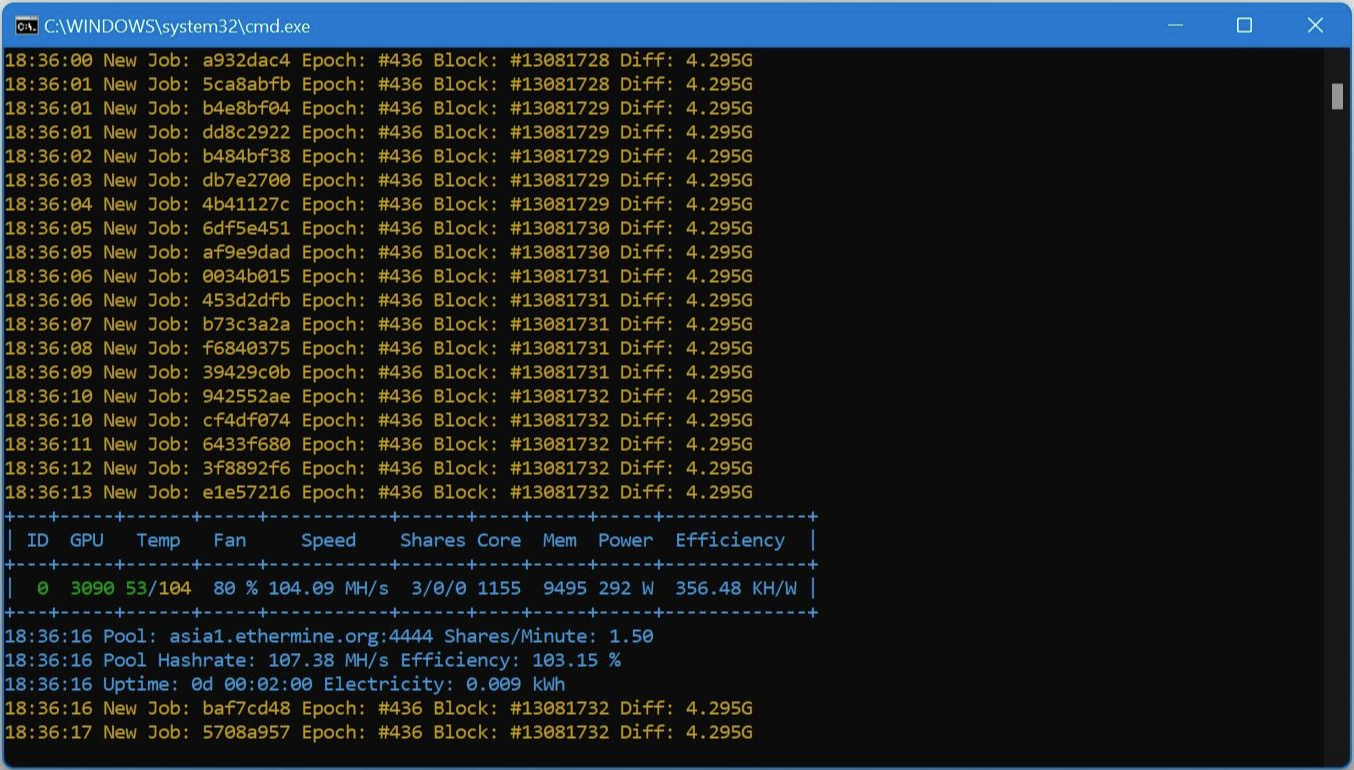
Task: Click memory clock value 9495
Action: point(565,588)
